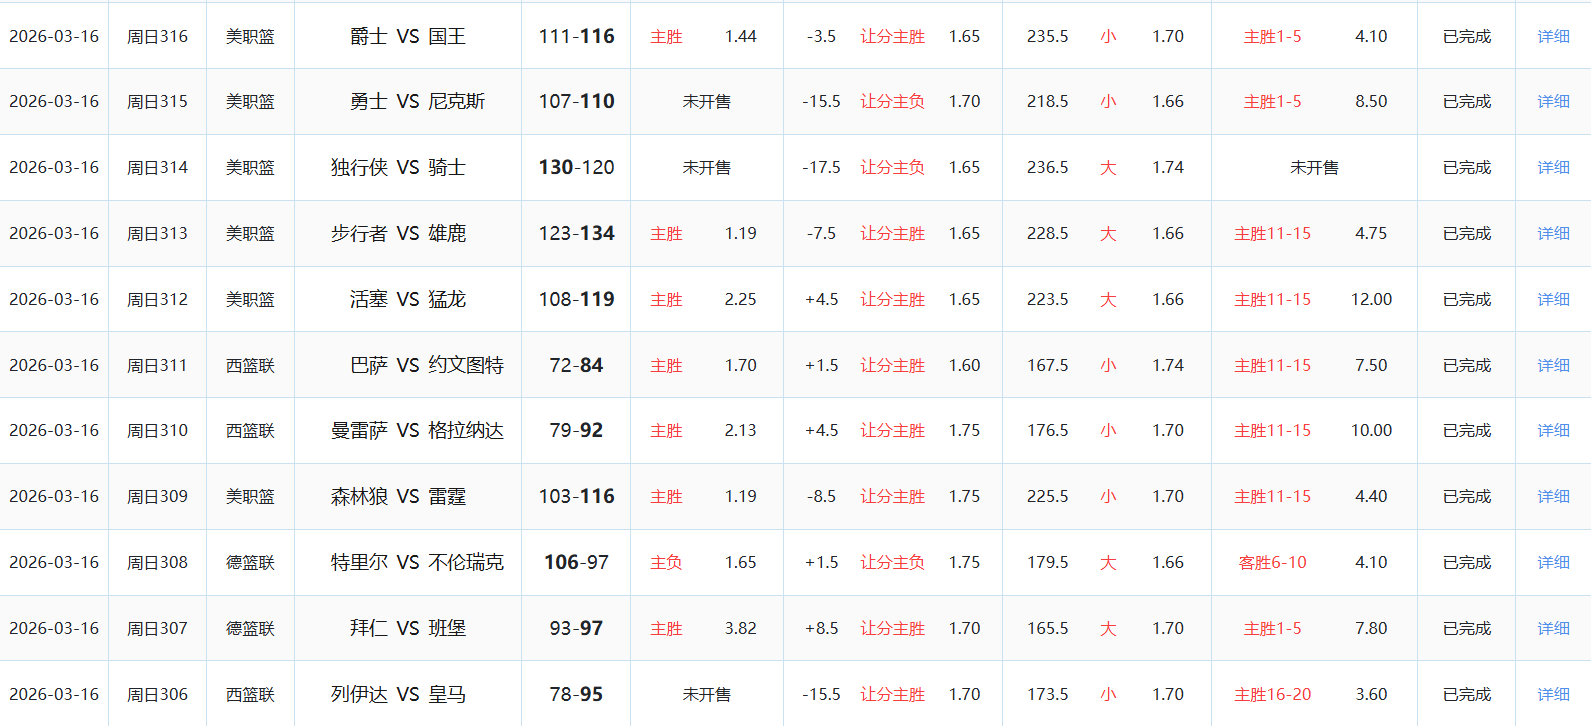The image size is (1591, 726).
Task: View details of 巴萨 VS 约文图特 game
Action: click(x=1553, y=365)
